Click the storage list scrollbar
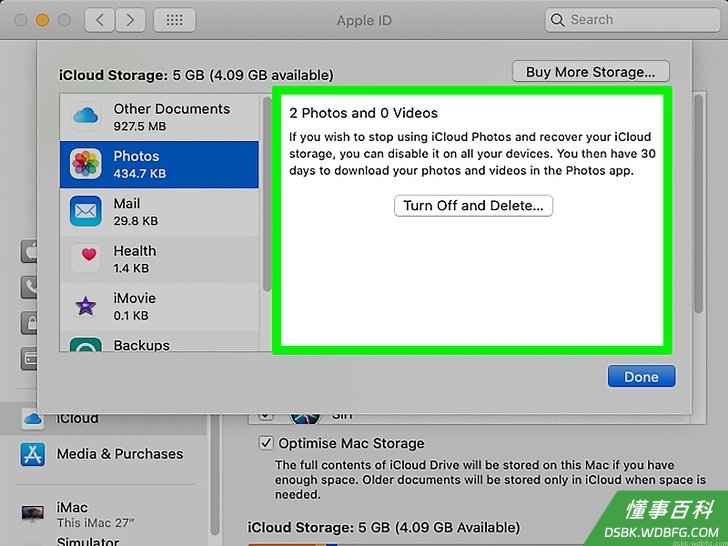Image resolution: width=728 pixels, height=546 pixels. pyautogui.click(x=267, y=194)
